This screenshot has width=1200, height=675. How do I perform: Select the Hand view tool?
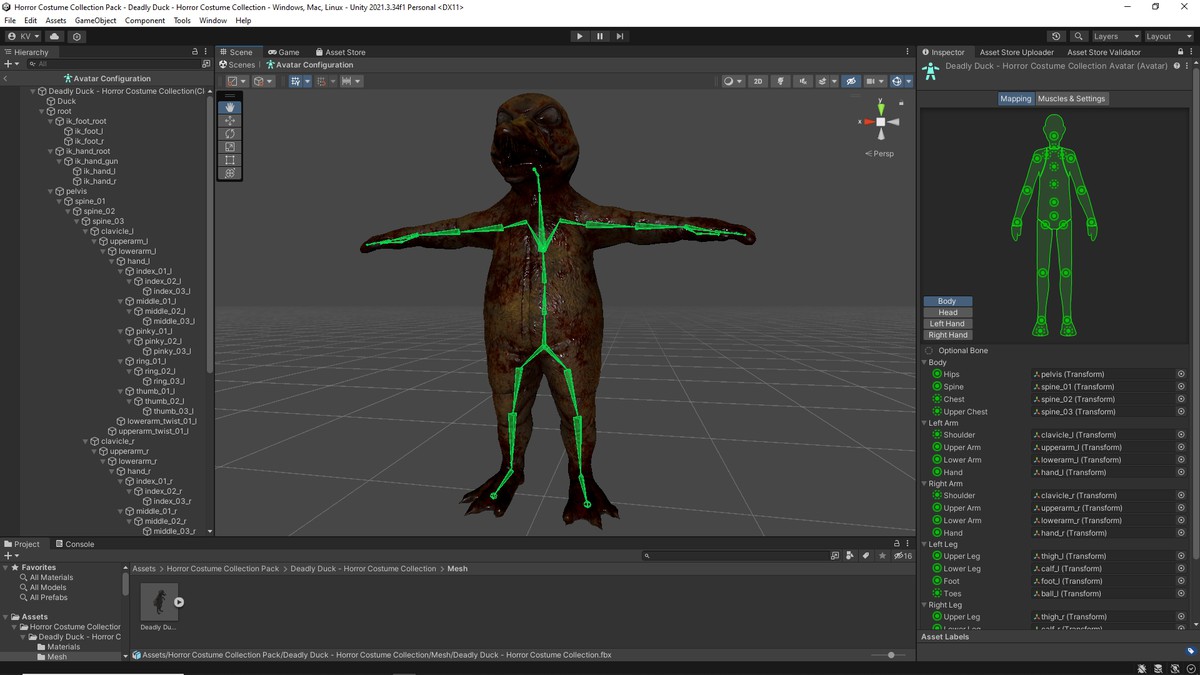click(230, 107)
